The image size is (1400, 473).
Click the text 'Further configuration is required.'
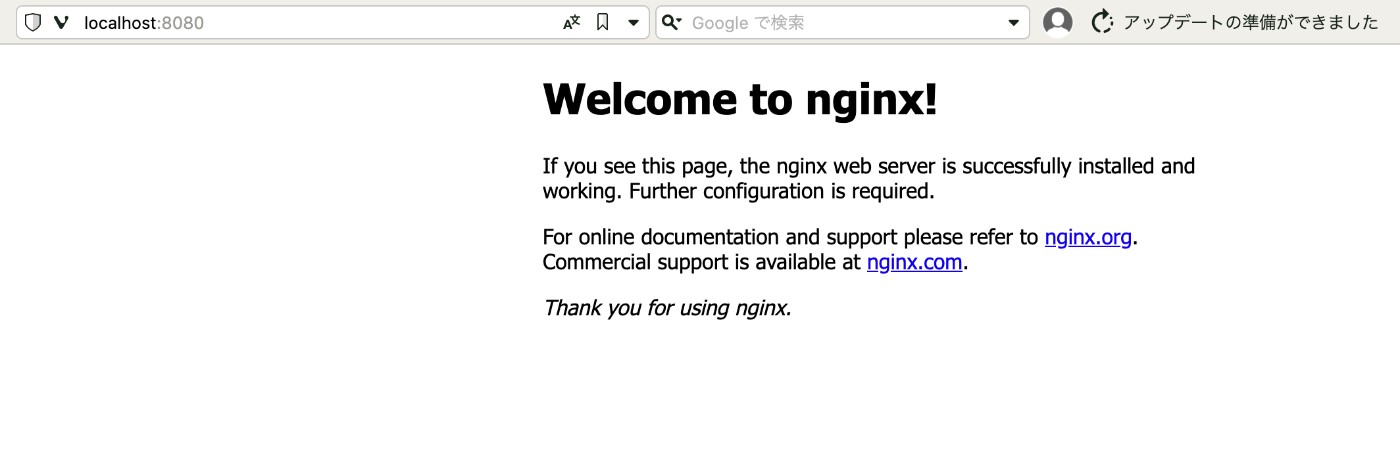(782, 191)
